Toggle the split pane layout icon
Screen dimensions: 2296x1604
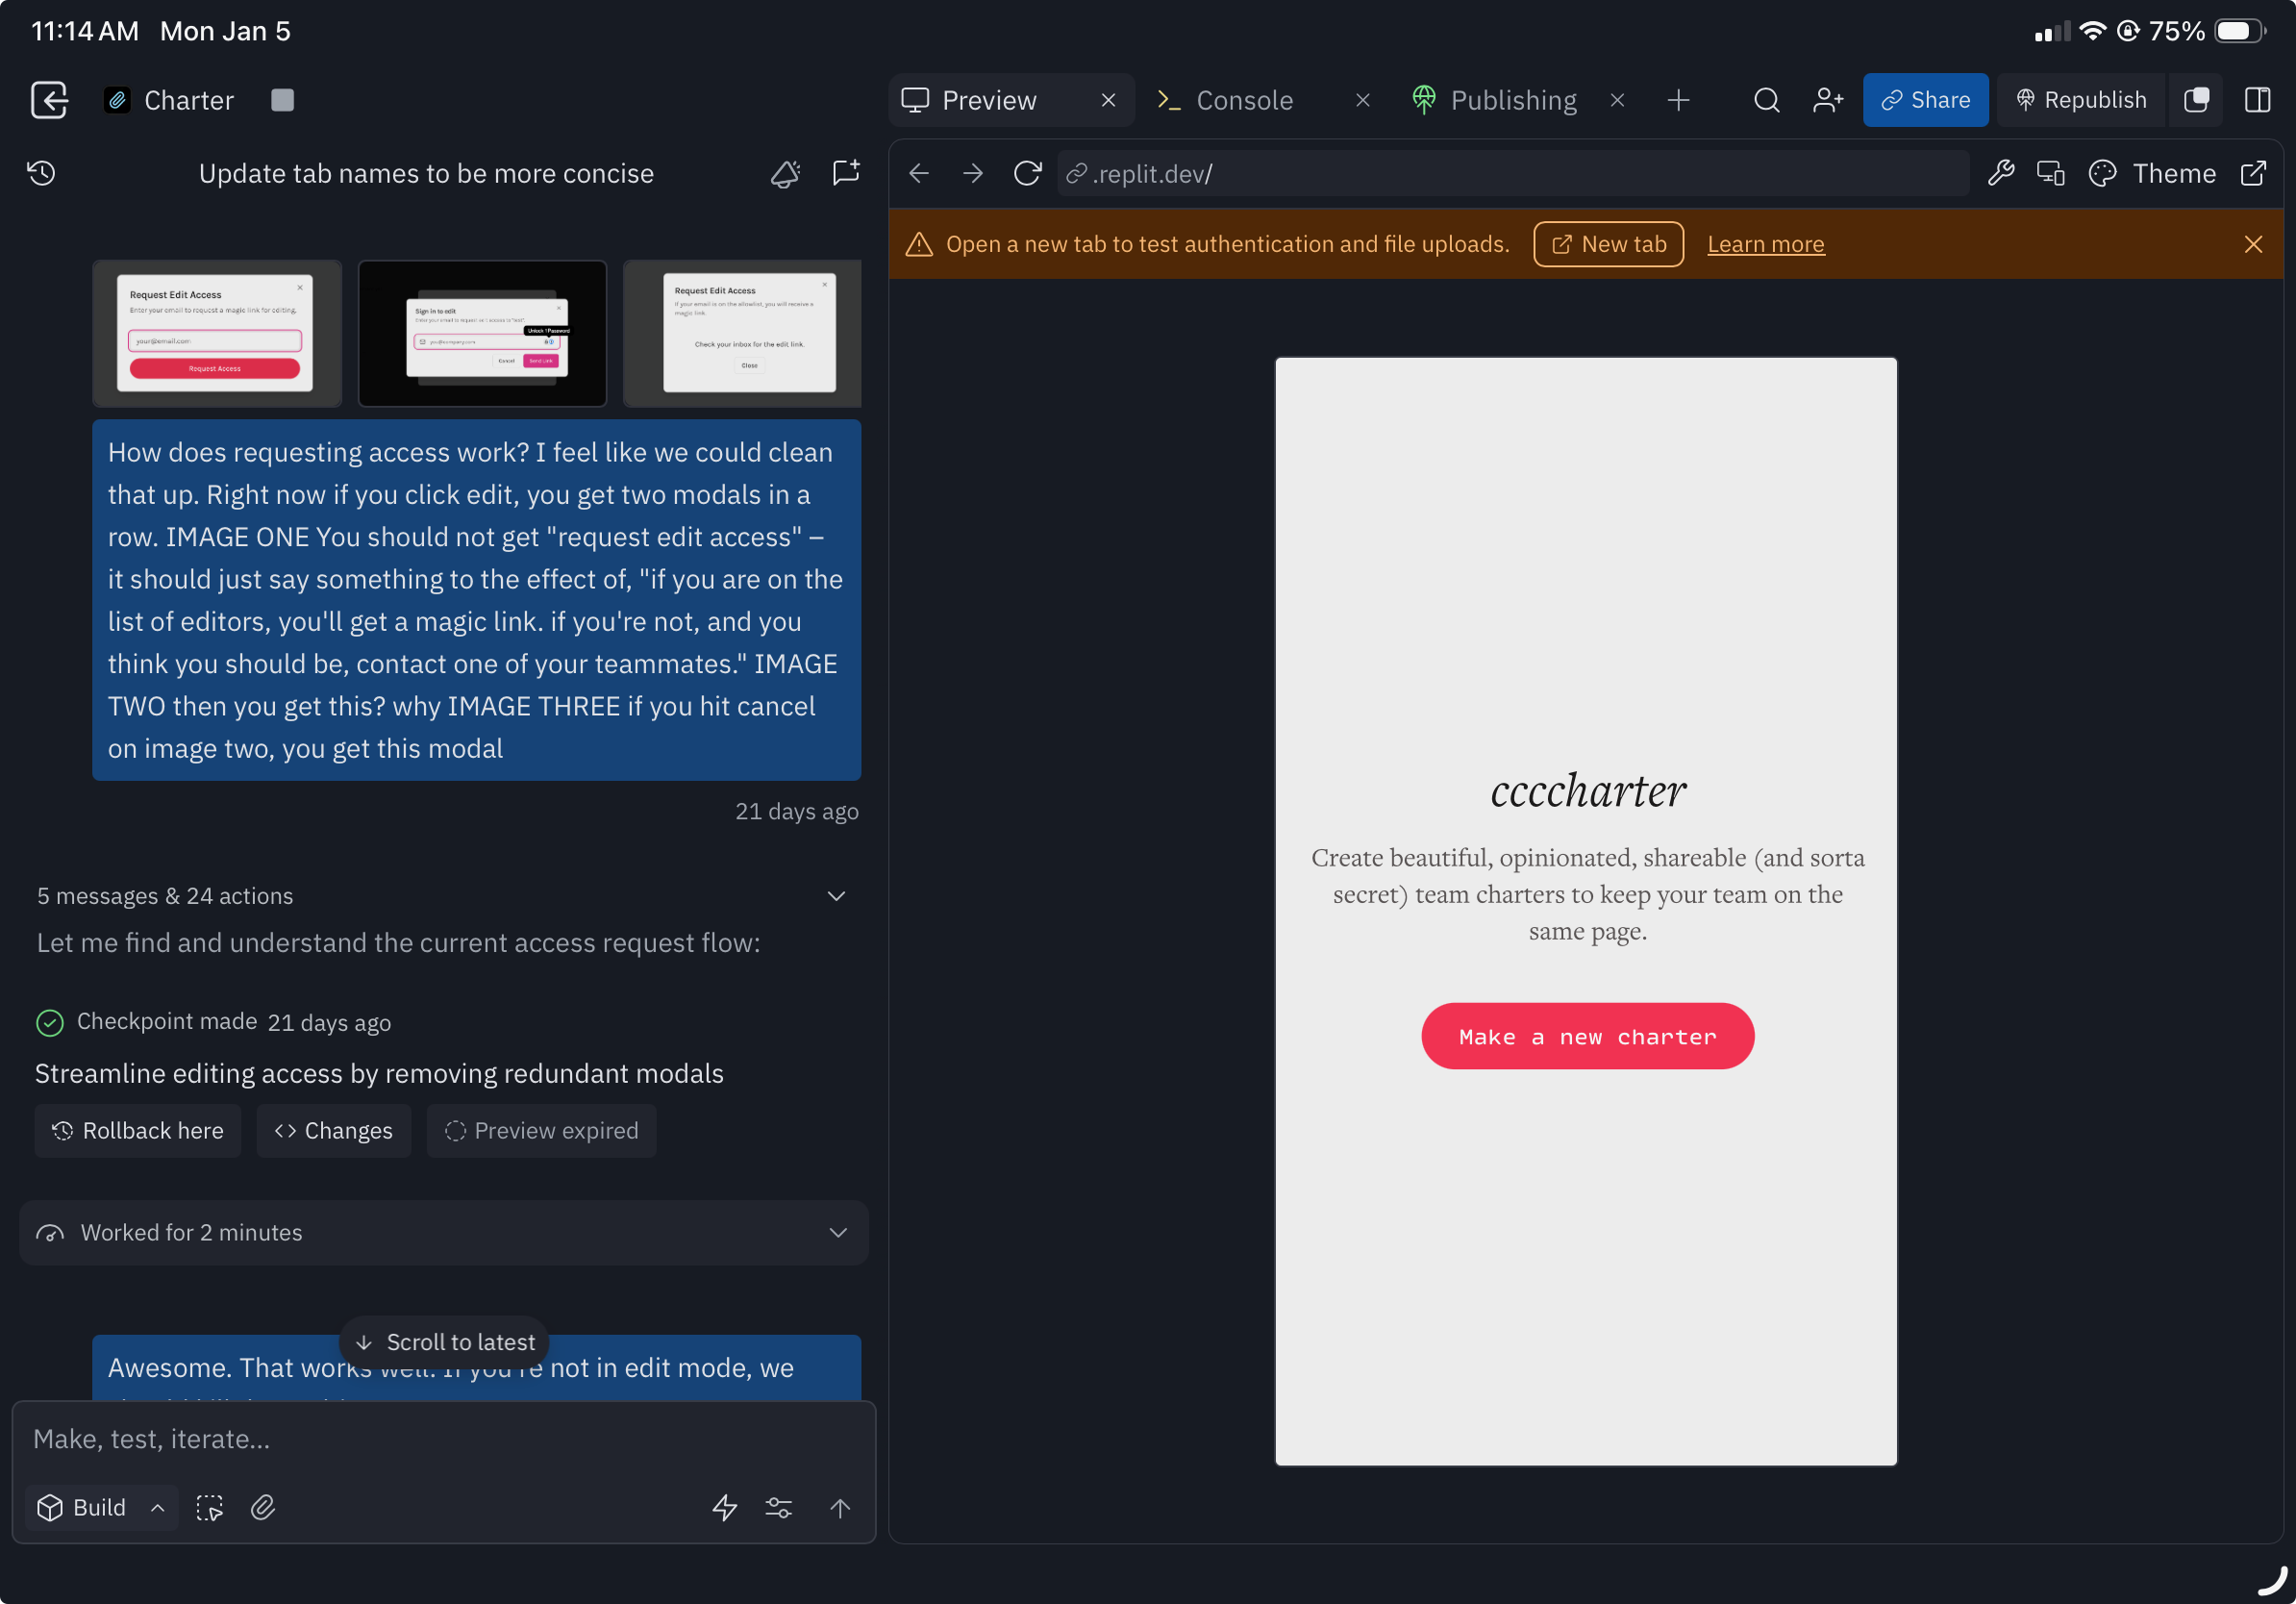pyautogui.click(x=2257, y=100)
